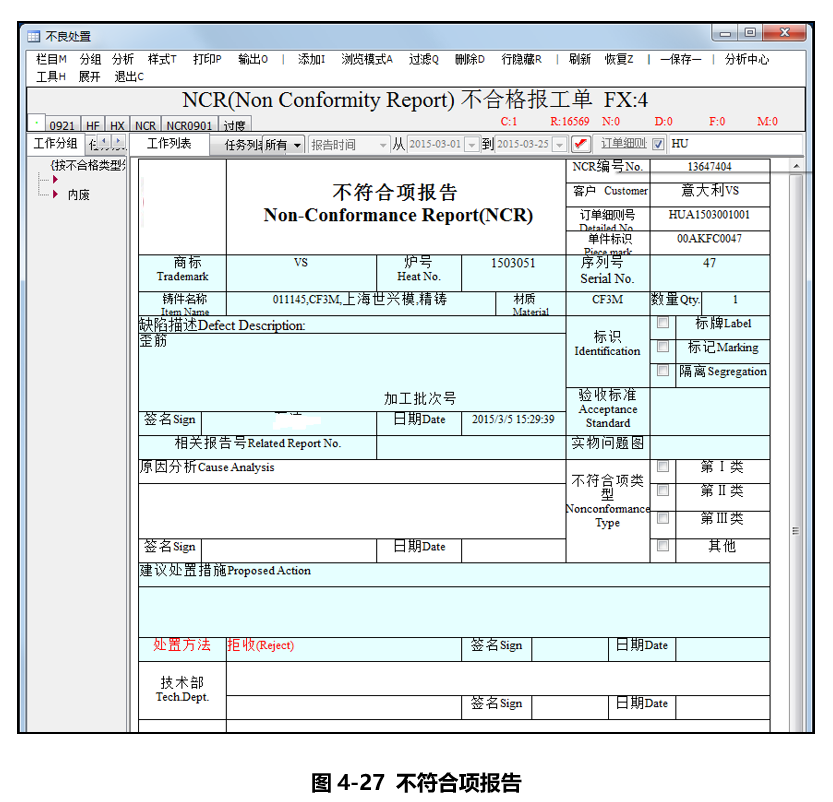The height and width of the screenshot is (802, 833).
Task: Click the Proposed Action text area
Action: click(454, 612)
